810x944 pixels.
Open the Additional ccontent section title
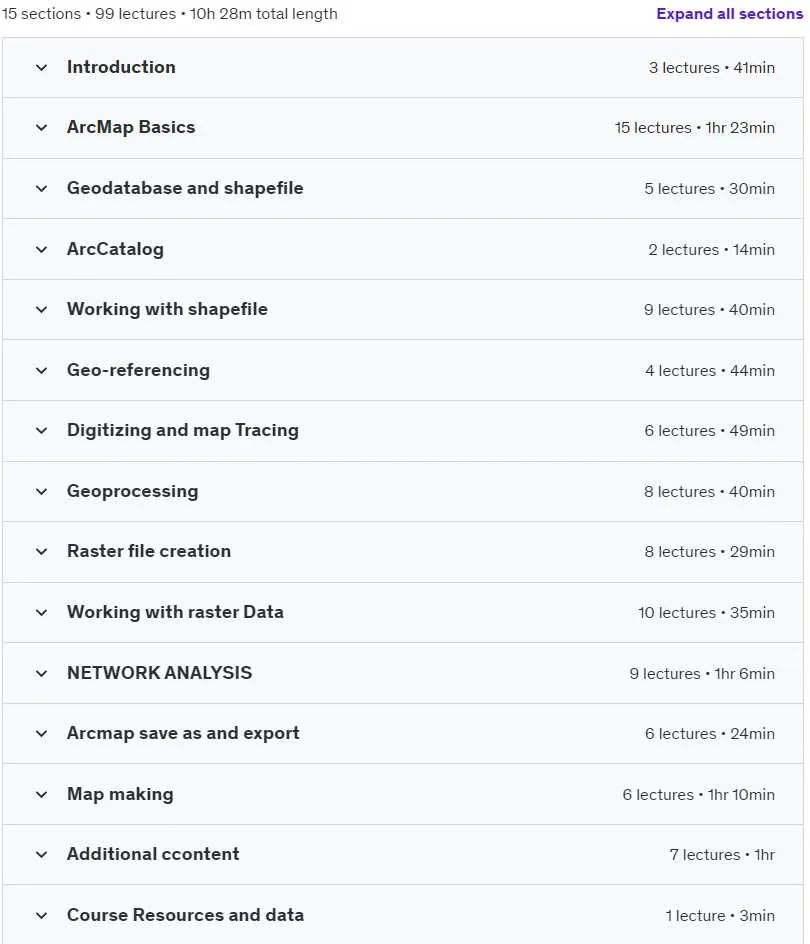pos(153,854)
